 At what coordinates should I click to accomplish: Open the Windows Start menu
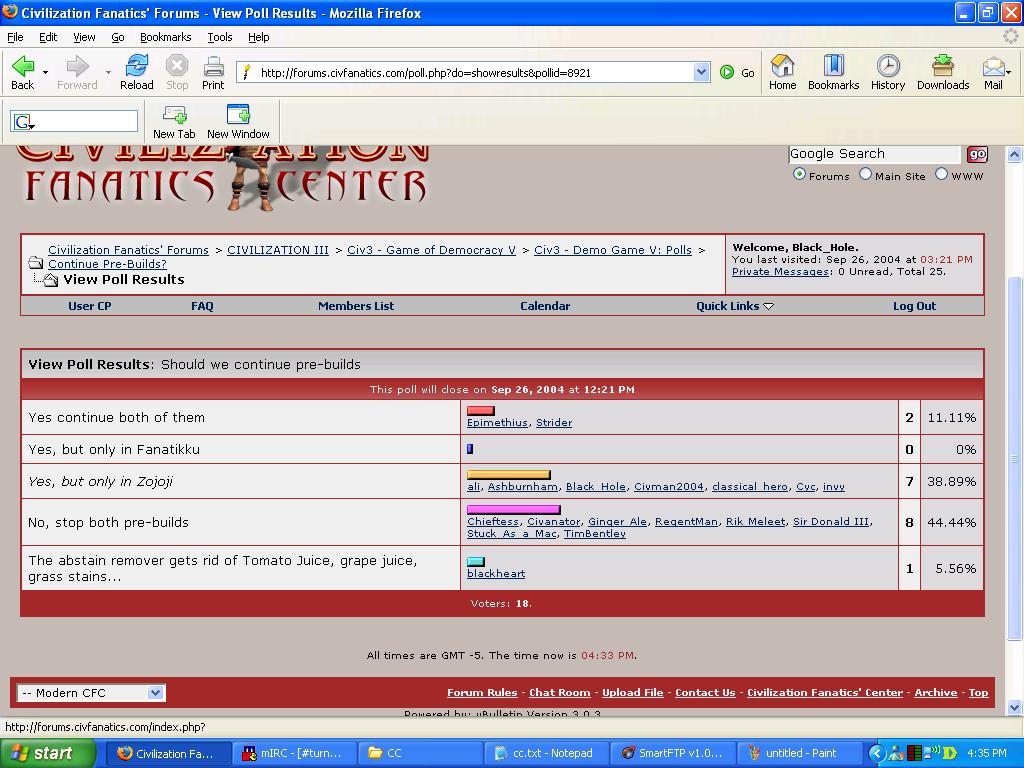point(47,753)
